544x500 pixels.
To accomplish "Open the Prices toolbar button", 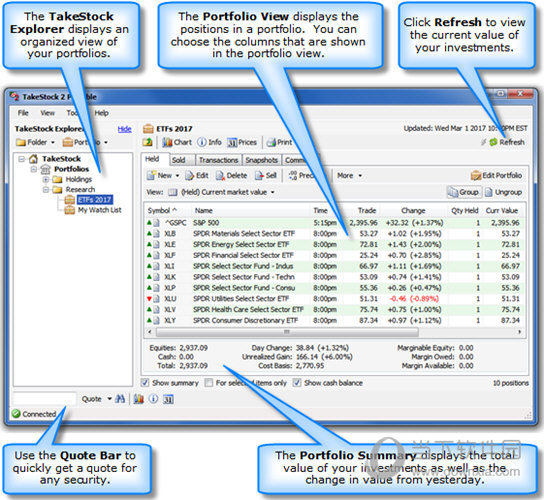I will tap(242, 142).
